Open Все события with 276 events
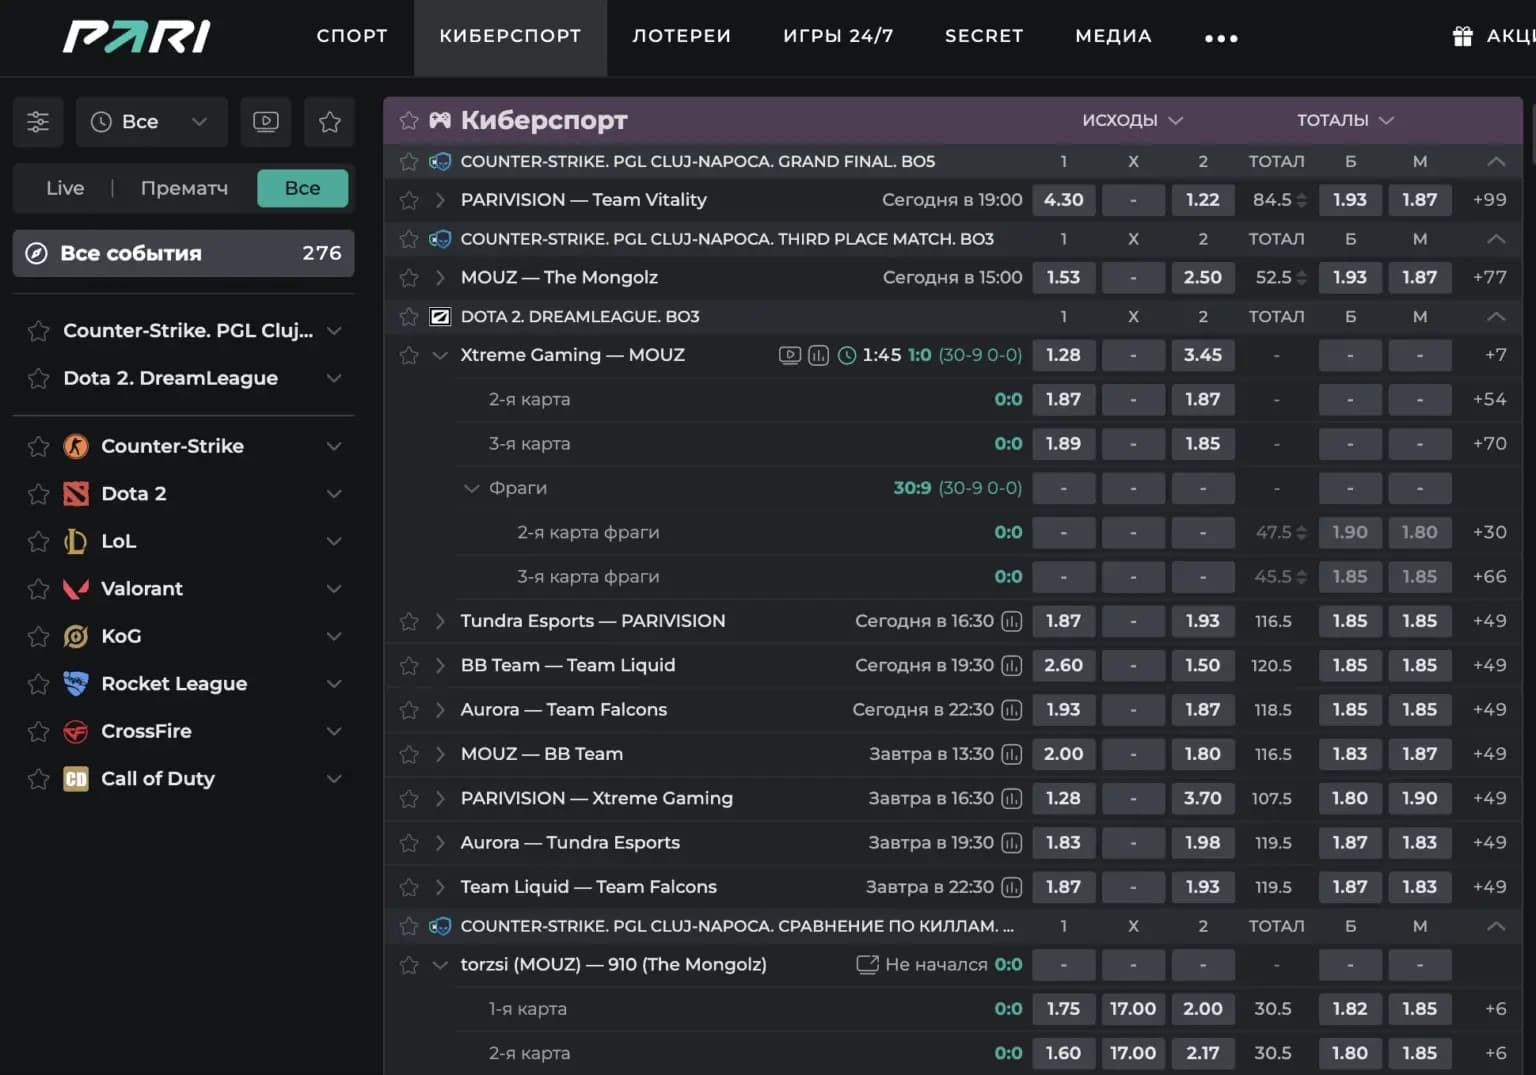The height and width of the screenshot is (1075, 1536). tap(184, 253)
